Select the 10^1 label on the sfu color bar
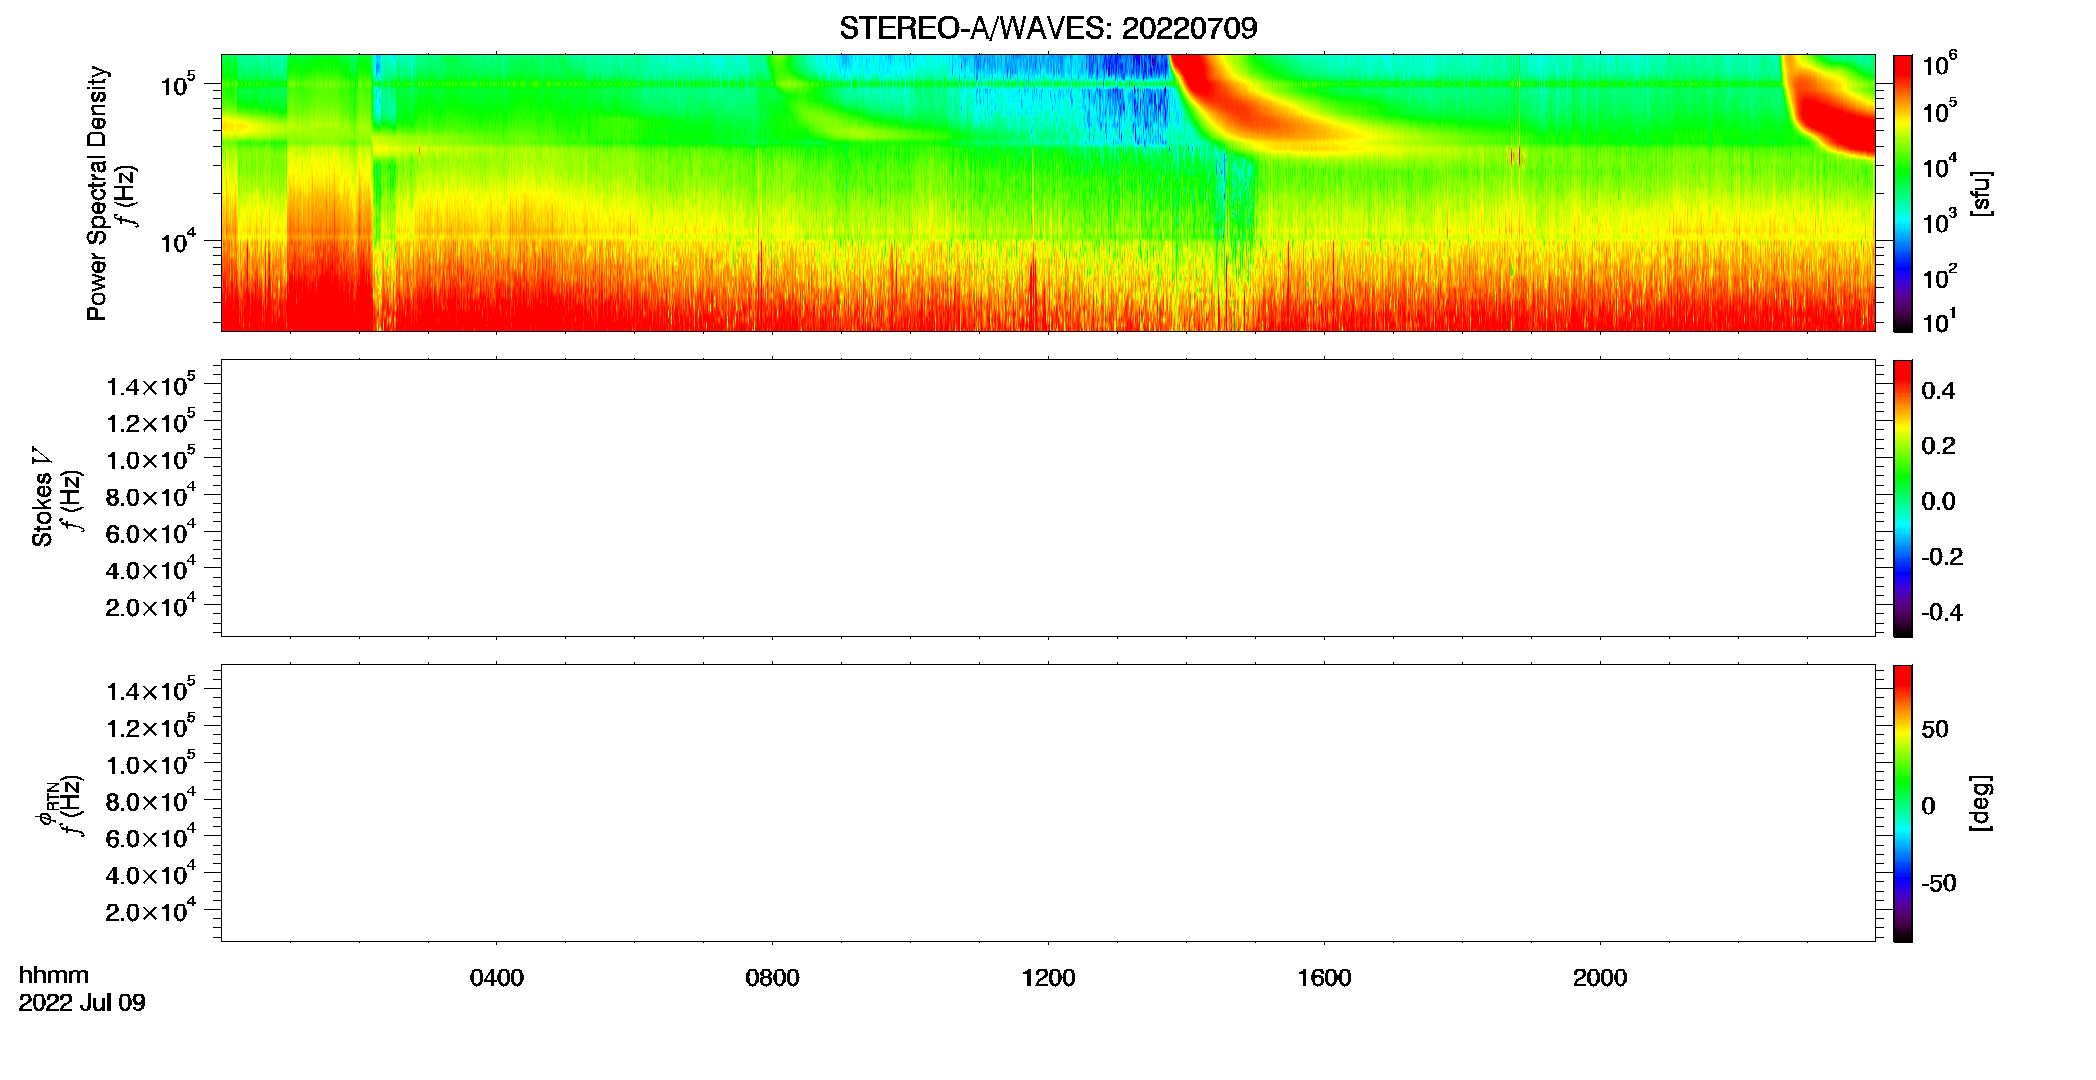This screenshot has height=1080, width=2096. [x=1939, y=321]
